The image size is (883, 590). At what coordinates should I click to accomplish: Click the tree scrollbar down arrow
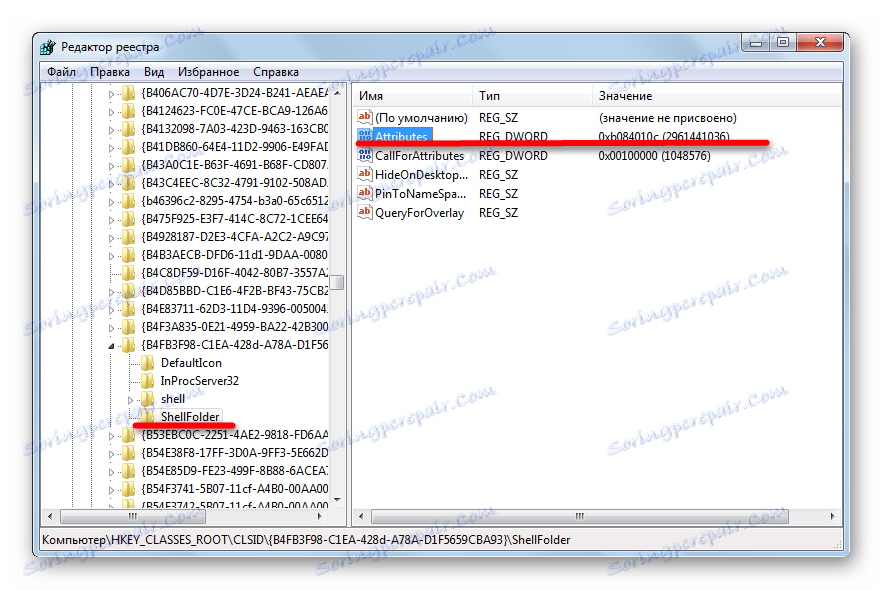point(337,499)
